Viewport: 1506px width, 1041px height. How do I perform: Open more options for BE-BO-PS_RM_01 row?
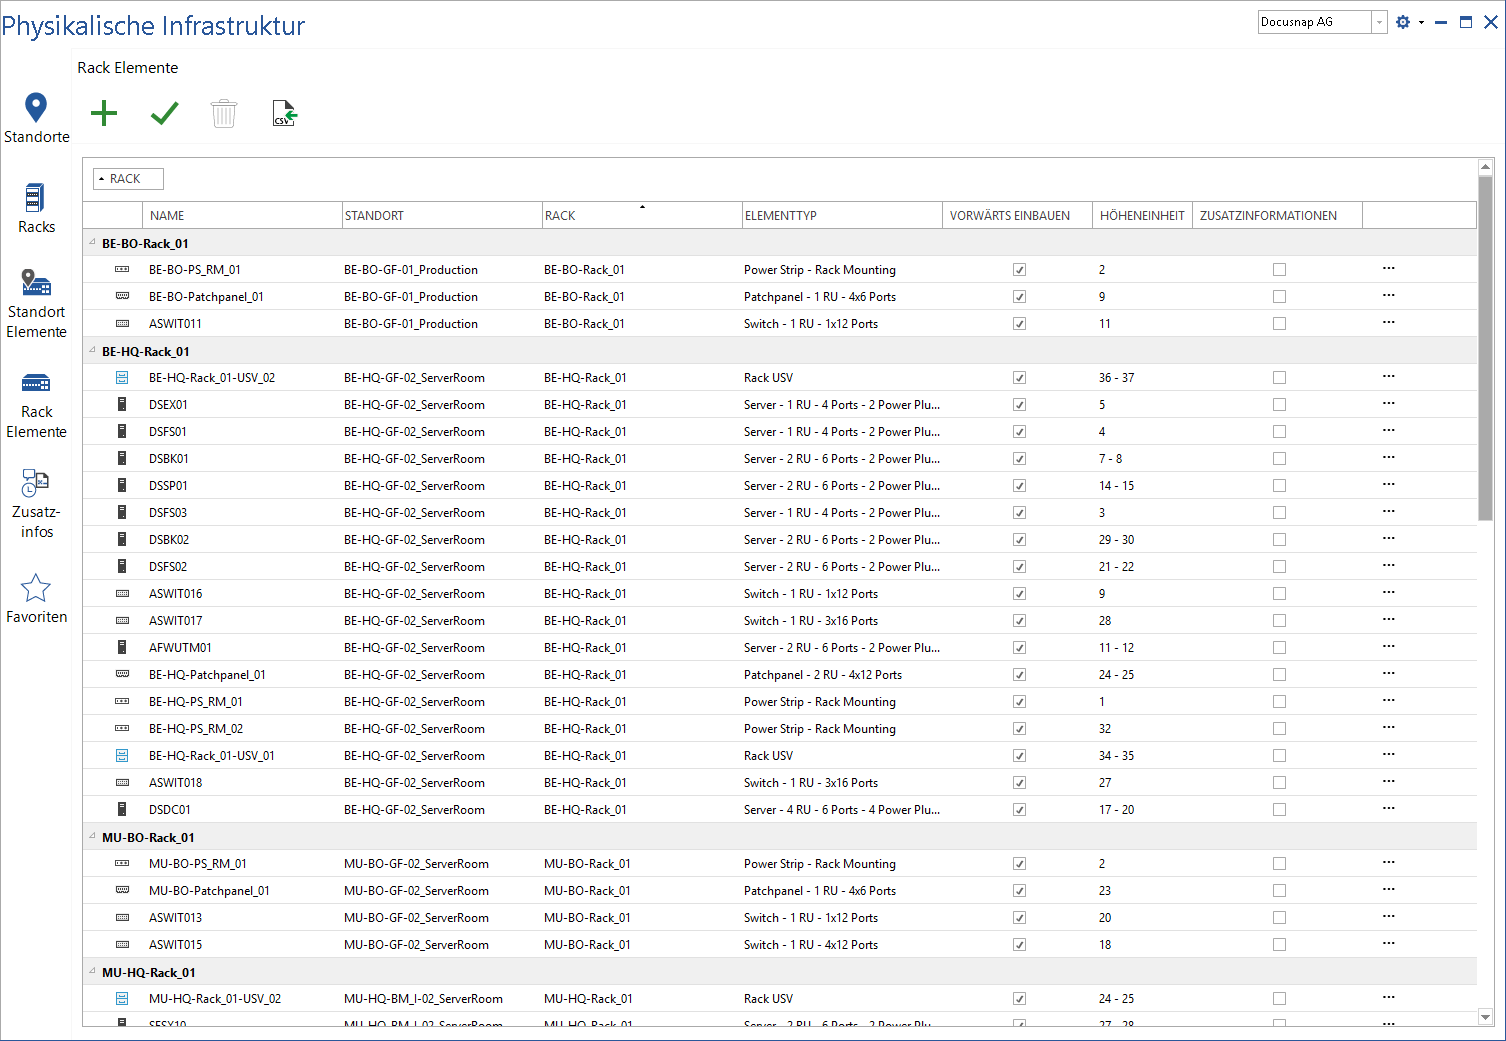1388,268
